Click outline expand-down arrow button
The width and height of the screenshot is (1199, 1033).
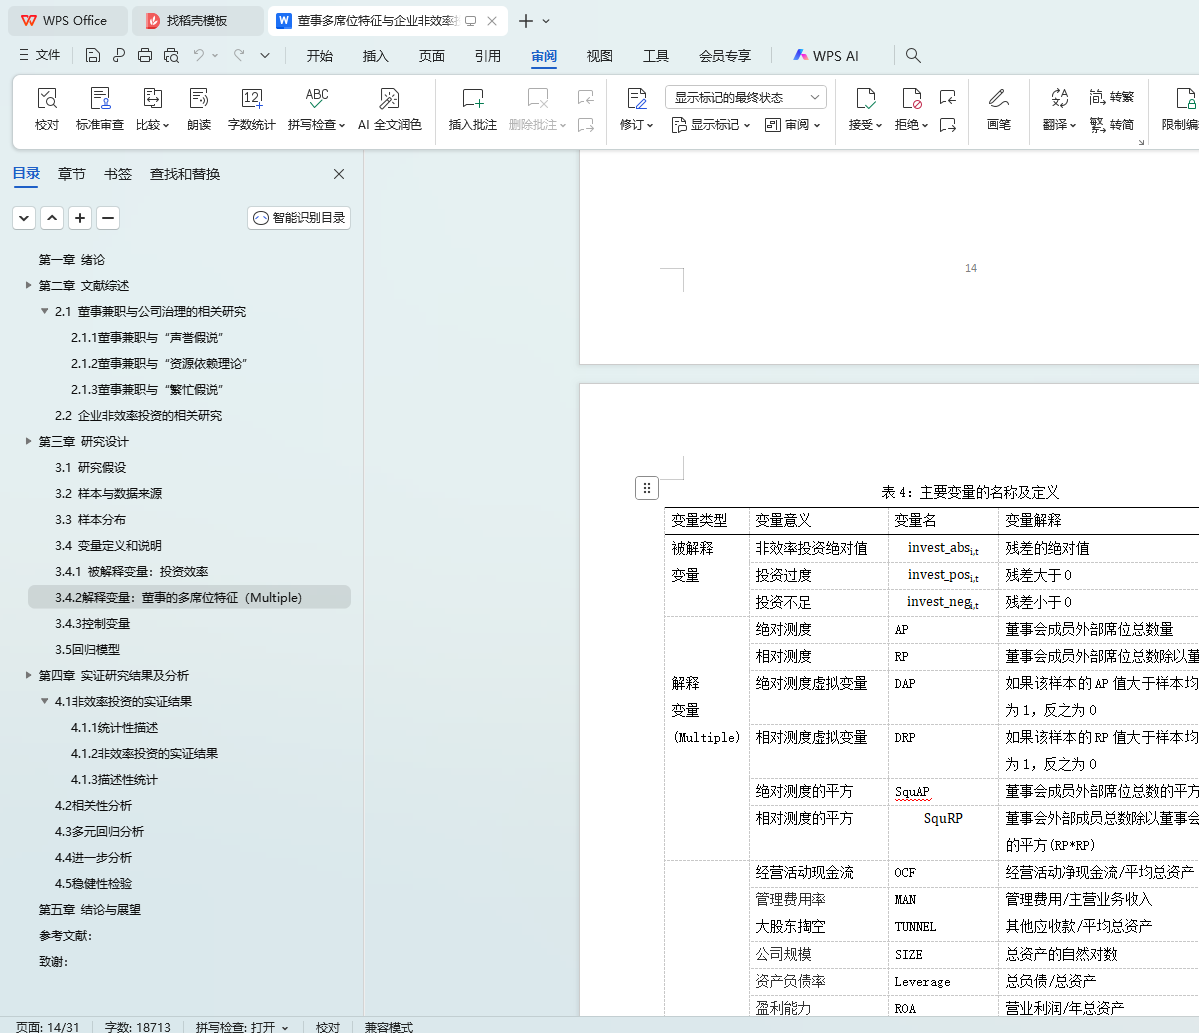click(x=24, y=218)
